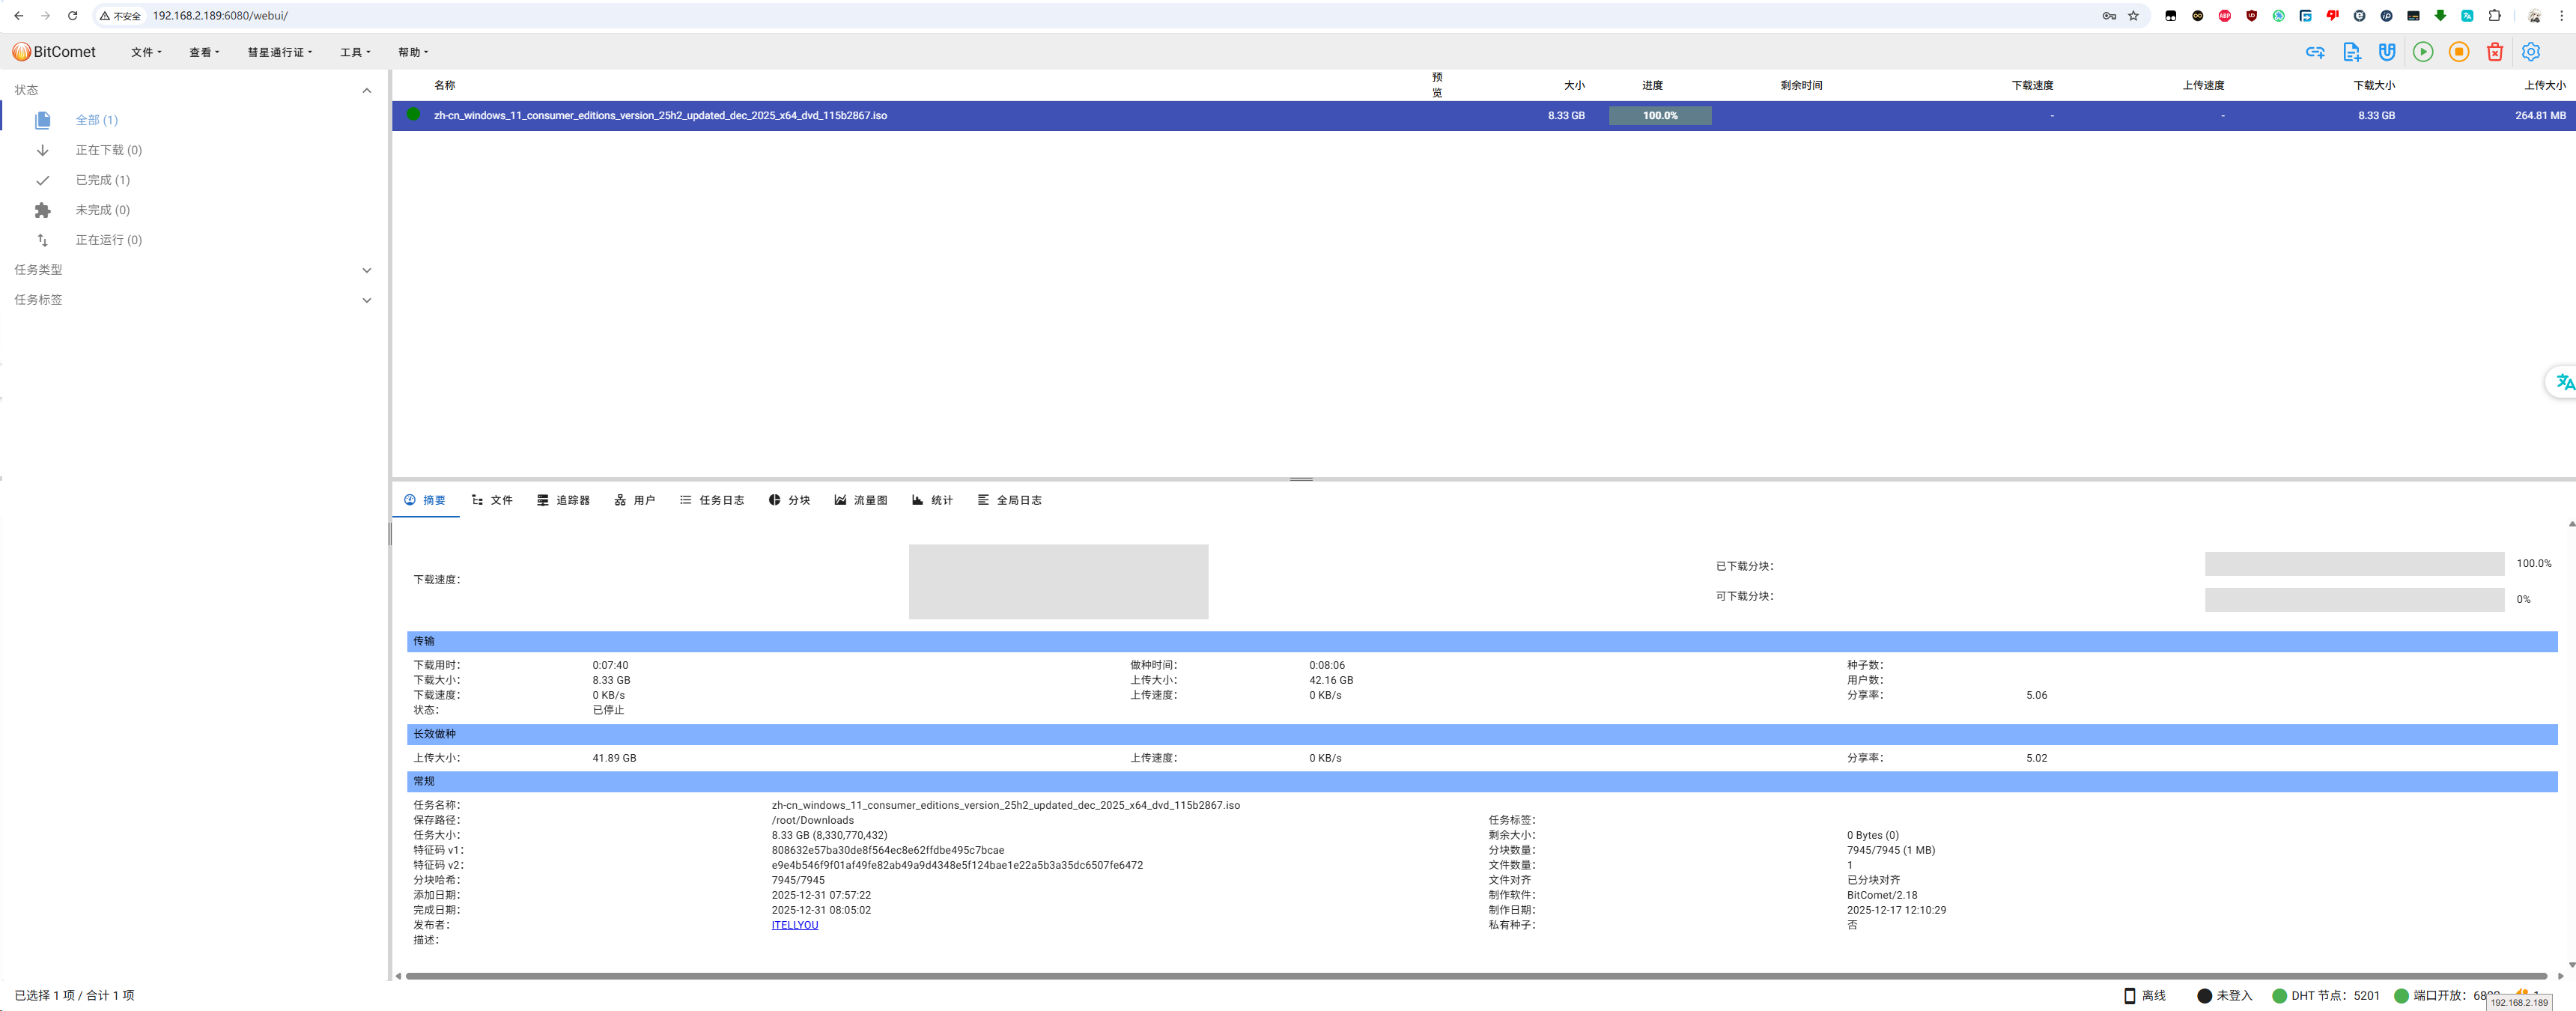Select the 已完成 (1) filter
2576x1011 pixels.
point(102,180)
